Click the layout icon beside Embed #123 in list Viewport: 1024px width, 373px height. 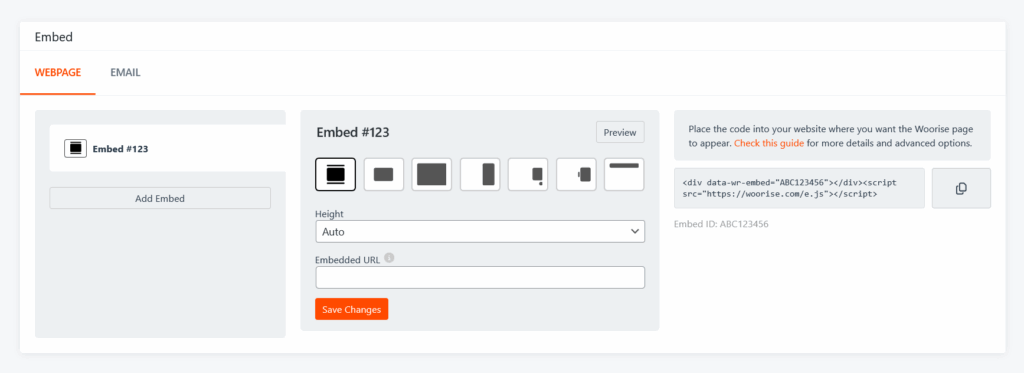coord(75,148)
